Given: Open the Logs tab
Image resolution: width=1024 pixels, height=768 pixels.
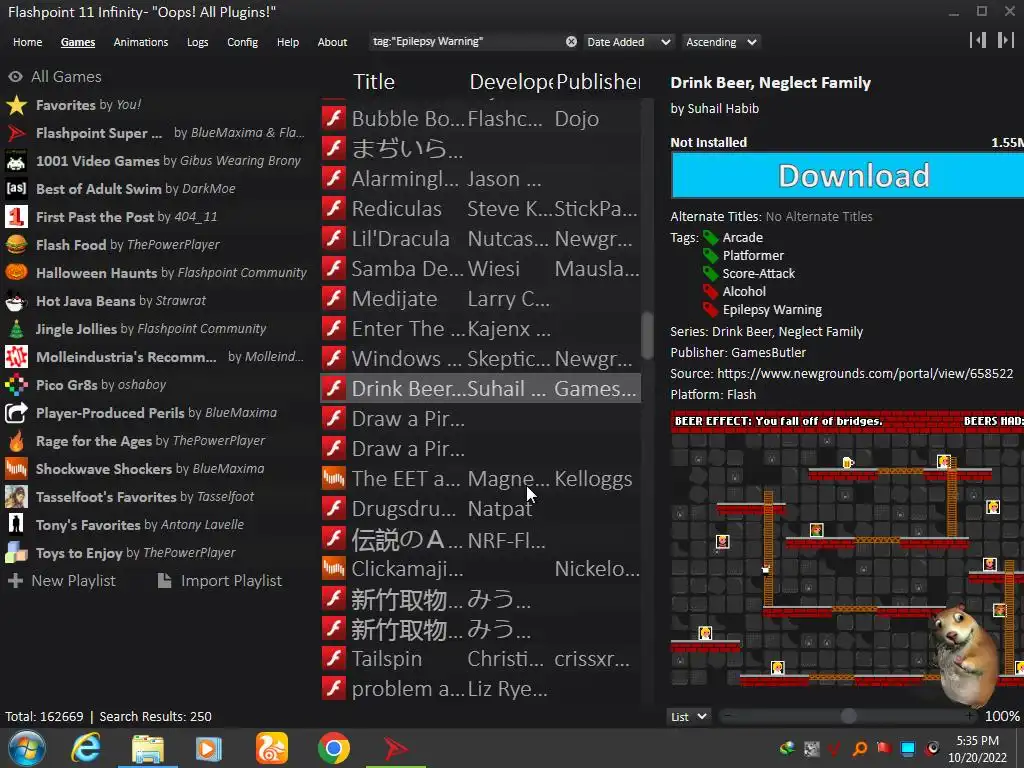Looking at the screenshot, I should click(x=197, y=42).
